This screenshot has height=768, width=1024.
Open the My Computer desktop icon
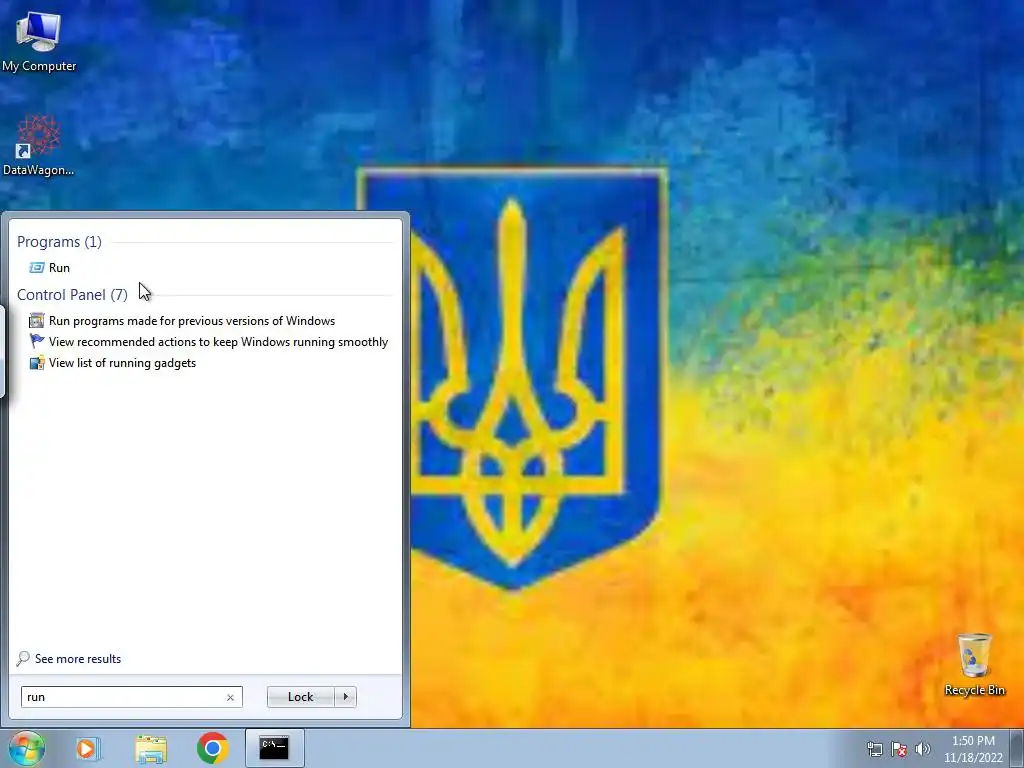(x=39, y=42)
